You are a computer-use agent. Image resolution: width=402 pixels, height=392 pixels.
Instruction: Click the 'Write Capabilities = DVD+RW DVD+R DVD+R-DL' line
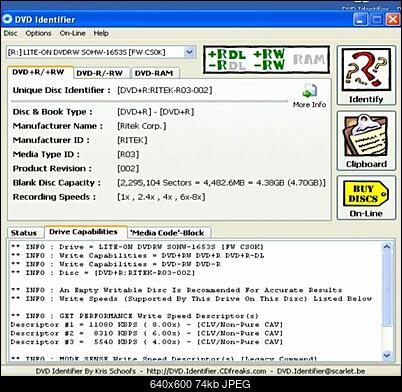137,256
